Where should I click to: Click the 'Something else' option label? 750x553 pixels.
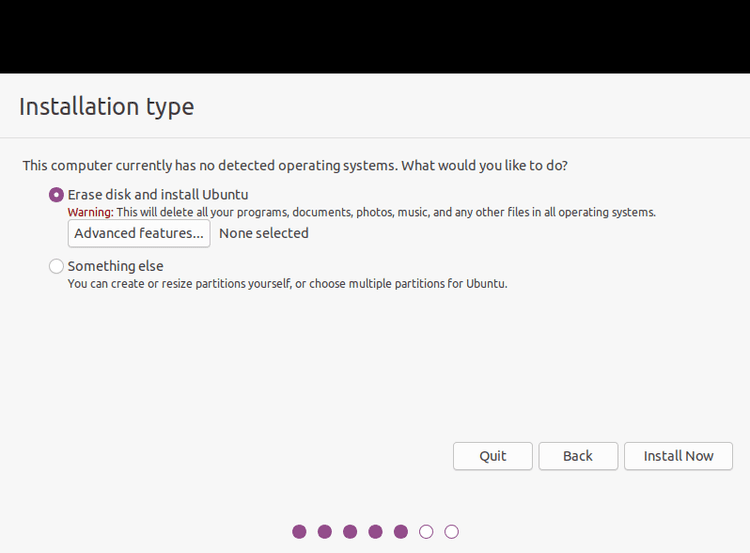tap(115, 266)
